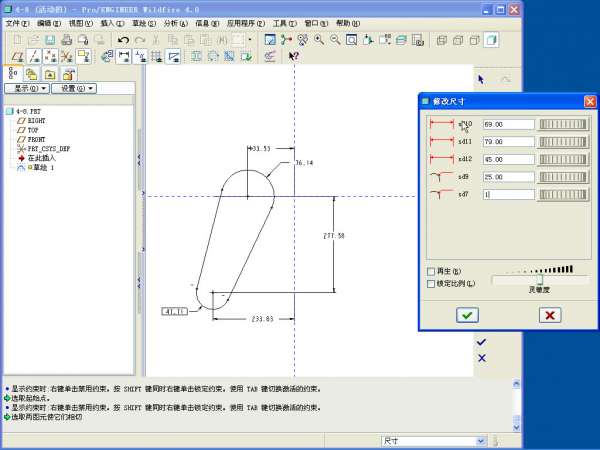Open the 视图 menu
The image size is (600, 450).
81,23
